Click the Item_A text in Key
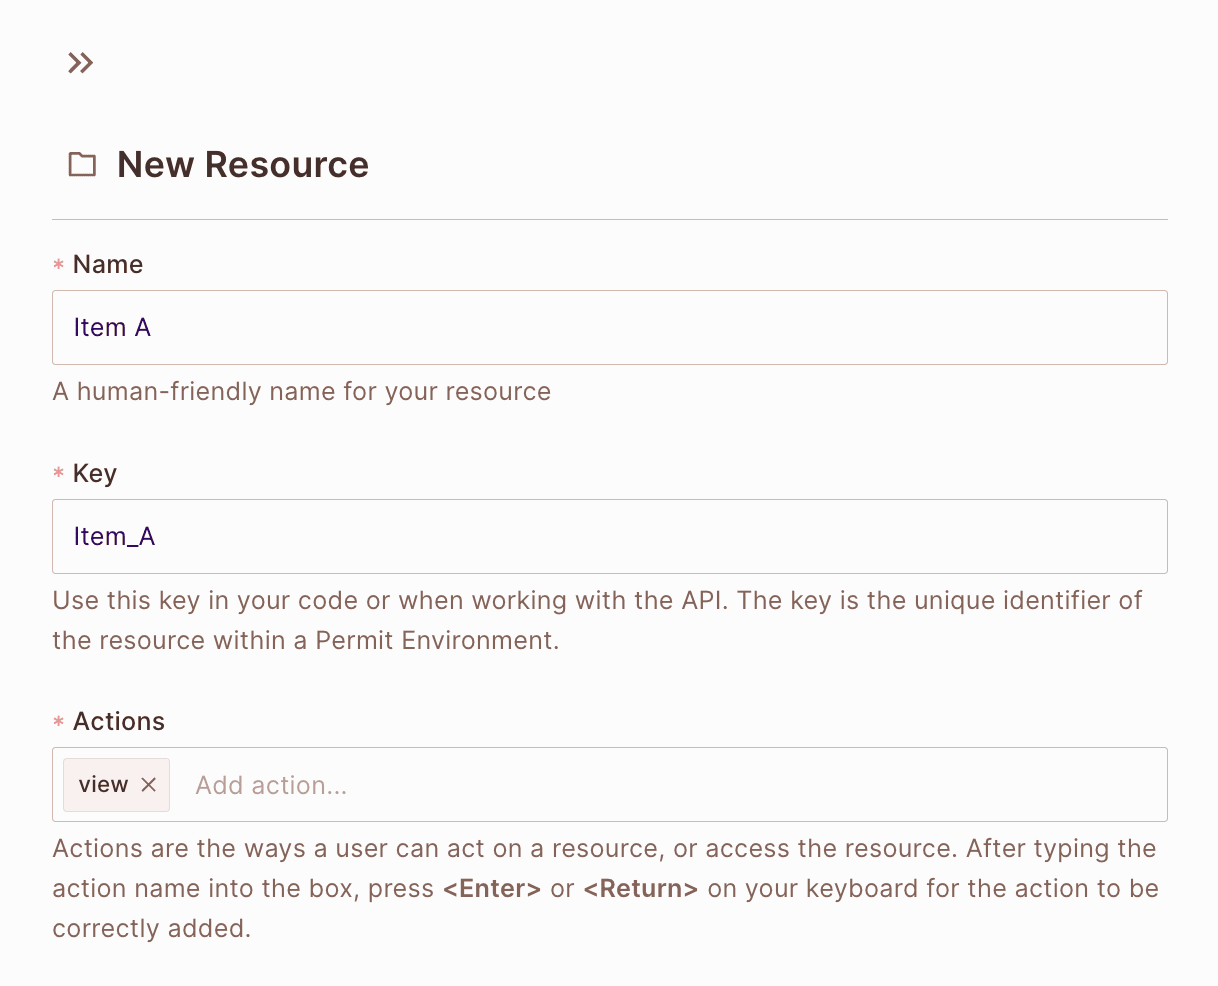The image size is (1218, 986). point(114,536)
